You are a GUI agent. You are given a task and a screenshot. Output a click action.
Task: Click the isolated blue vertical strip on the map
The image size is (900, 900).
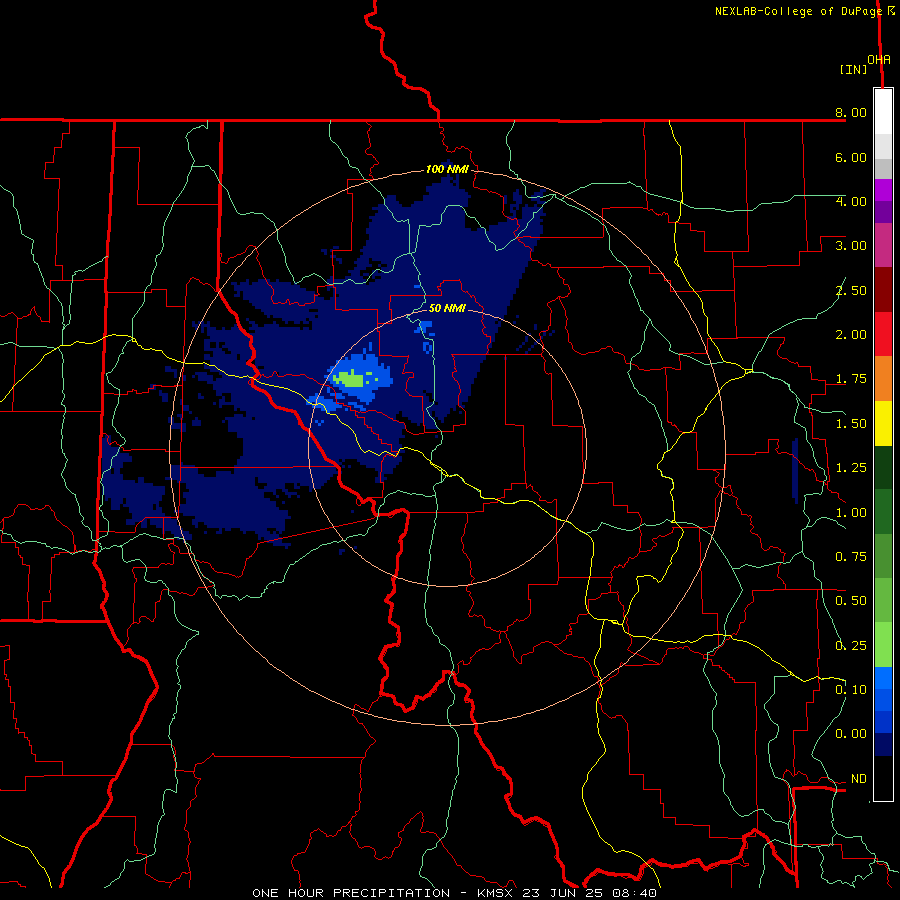point(795,471)
